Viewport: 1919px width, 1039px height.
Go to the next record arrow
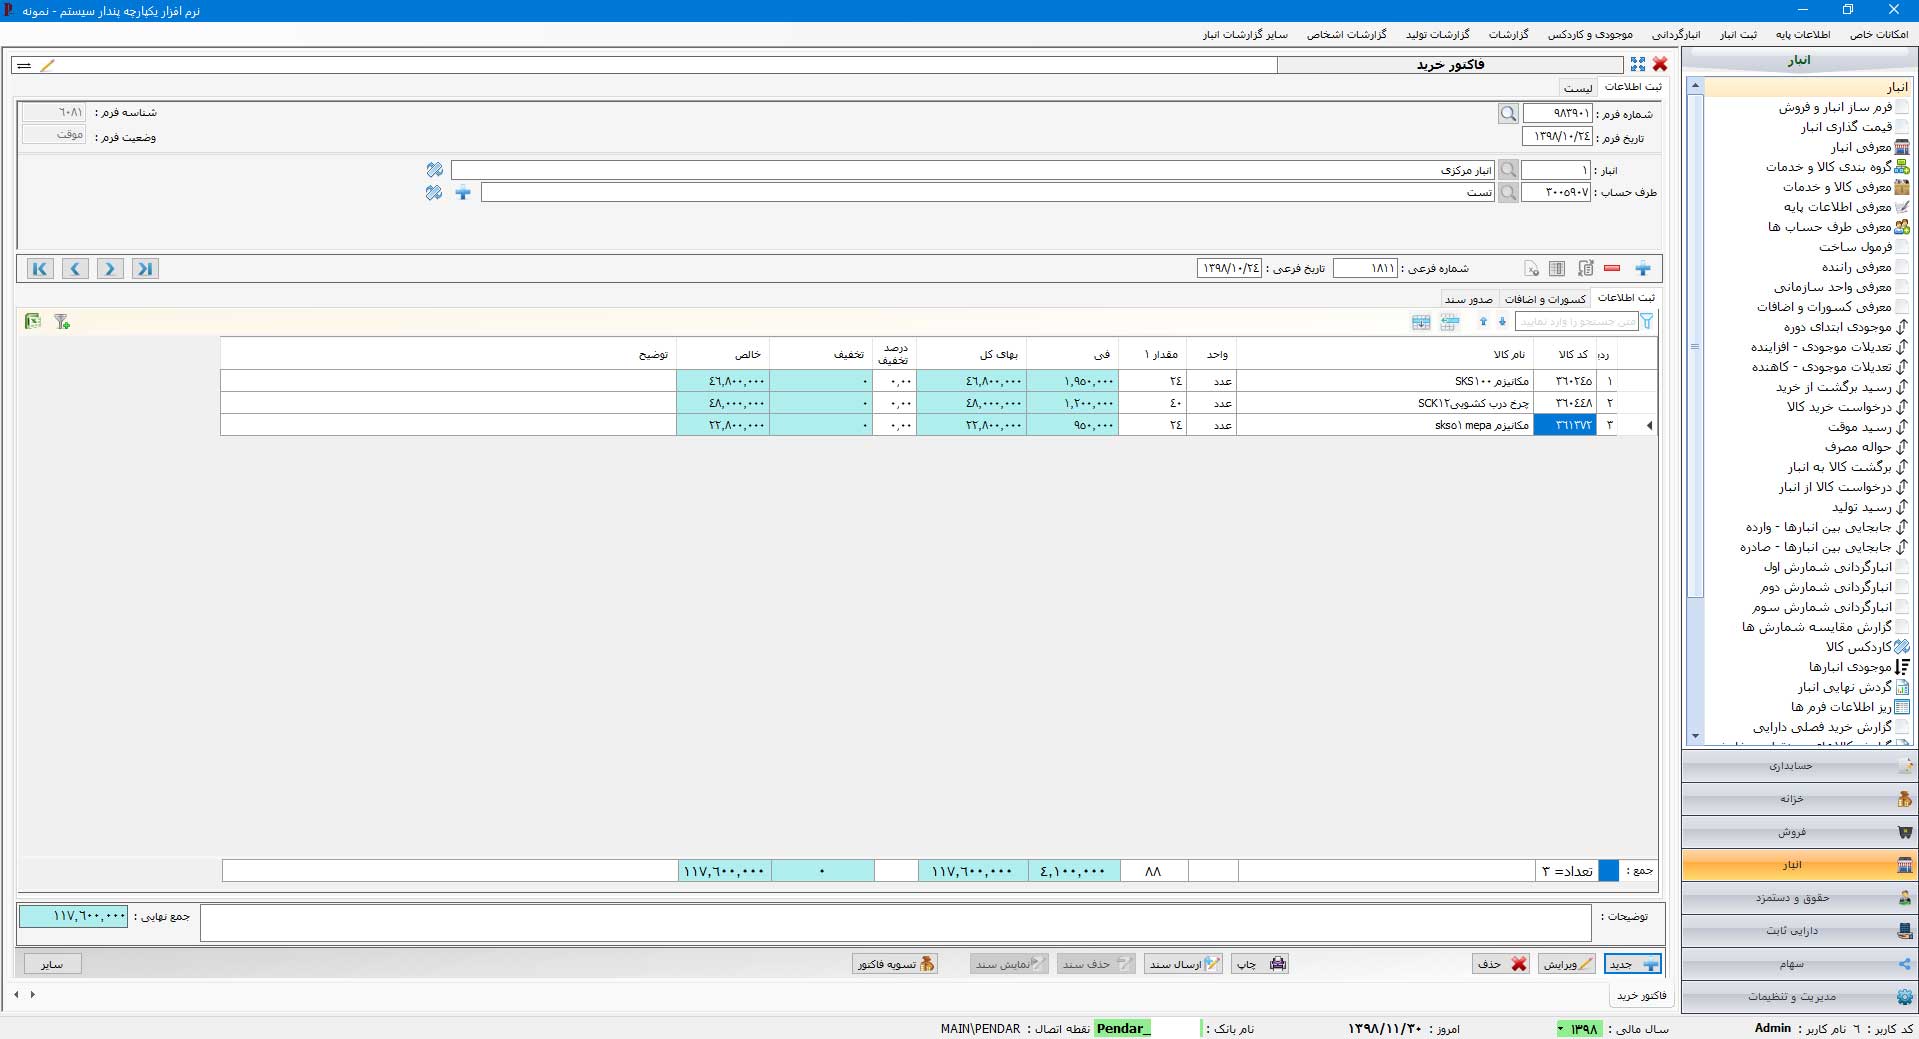(110, 268)
